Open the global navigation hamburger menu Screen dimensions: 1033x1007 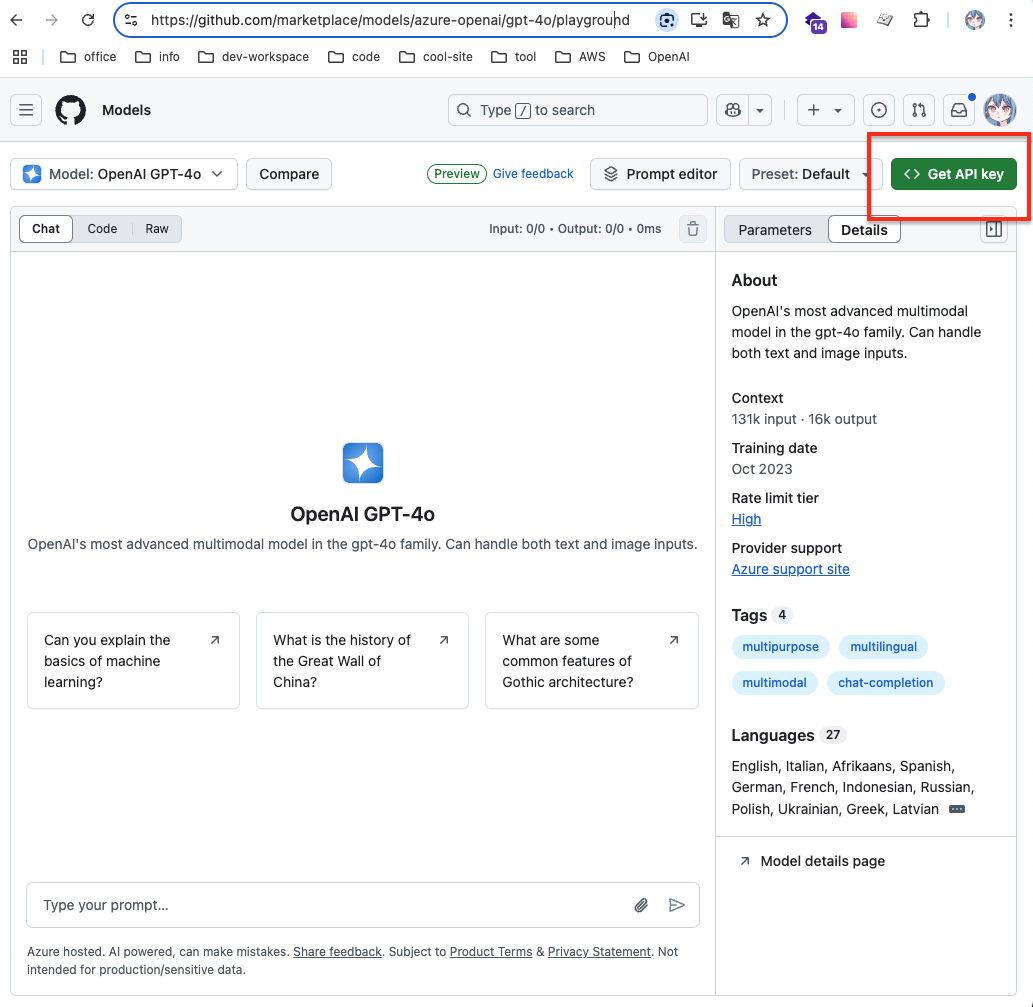(x=26, y=110)
